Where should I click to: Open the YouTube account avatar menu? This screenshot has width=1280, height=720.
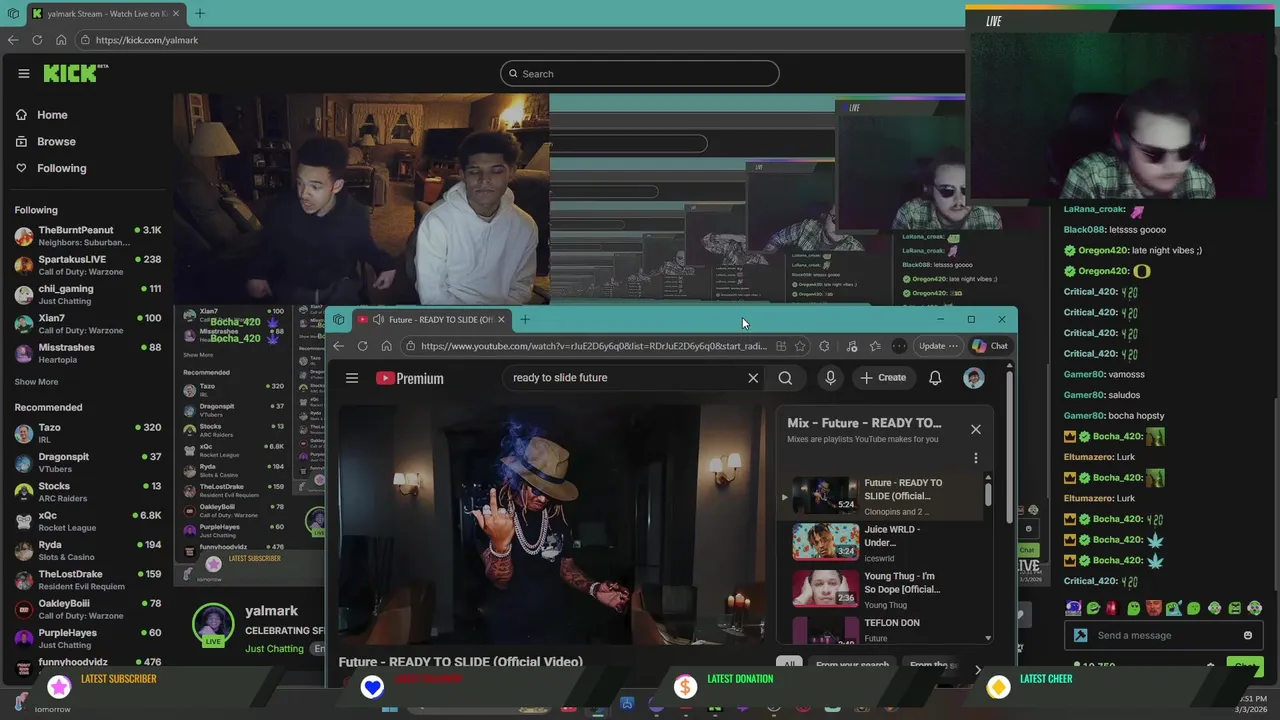974,378
